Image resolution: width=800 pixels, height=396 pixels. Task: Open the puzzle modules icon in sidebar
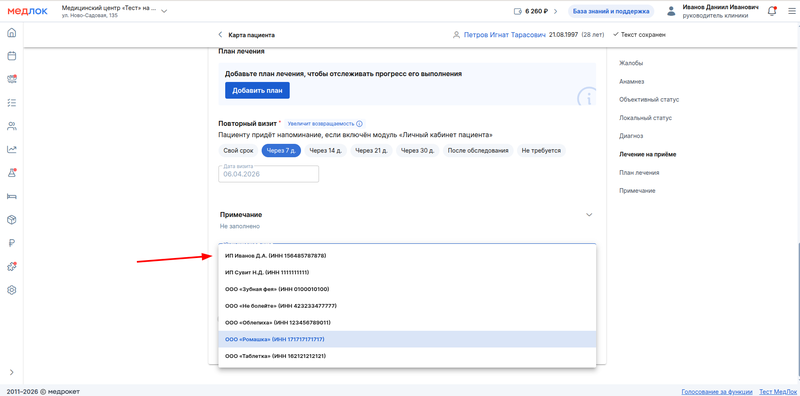12,266
